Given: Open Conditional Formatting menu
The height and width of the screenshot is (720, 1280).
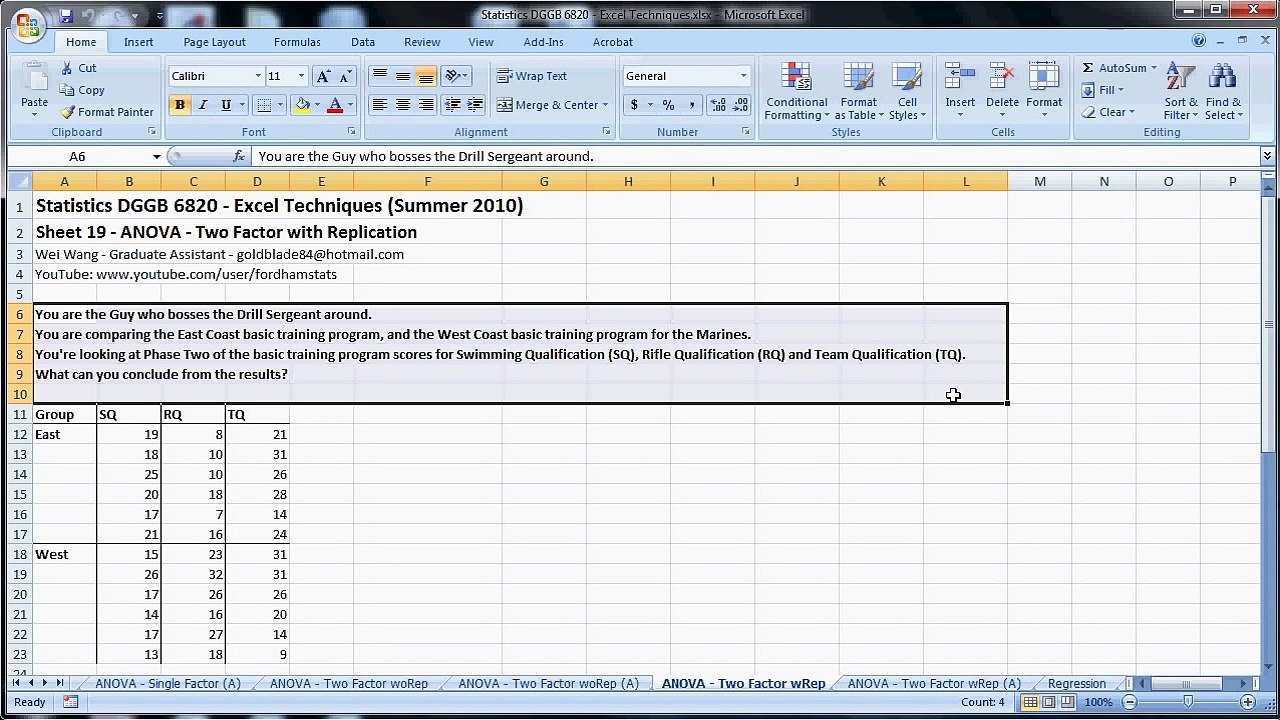Looking at the screenshot, I should click(797, 92).
